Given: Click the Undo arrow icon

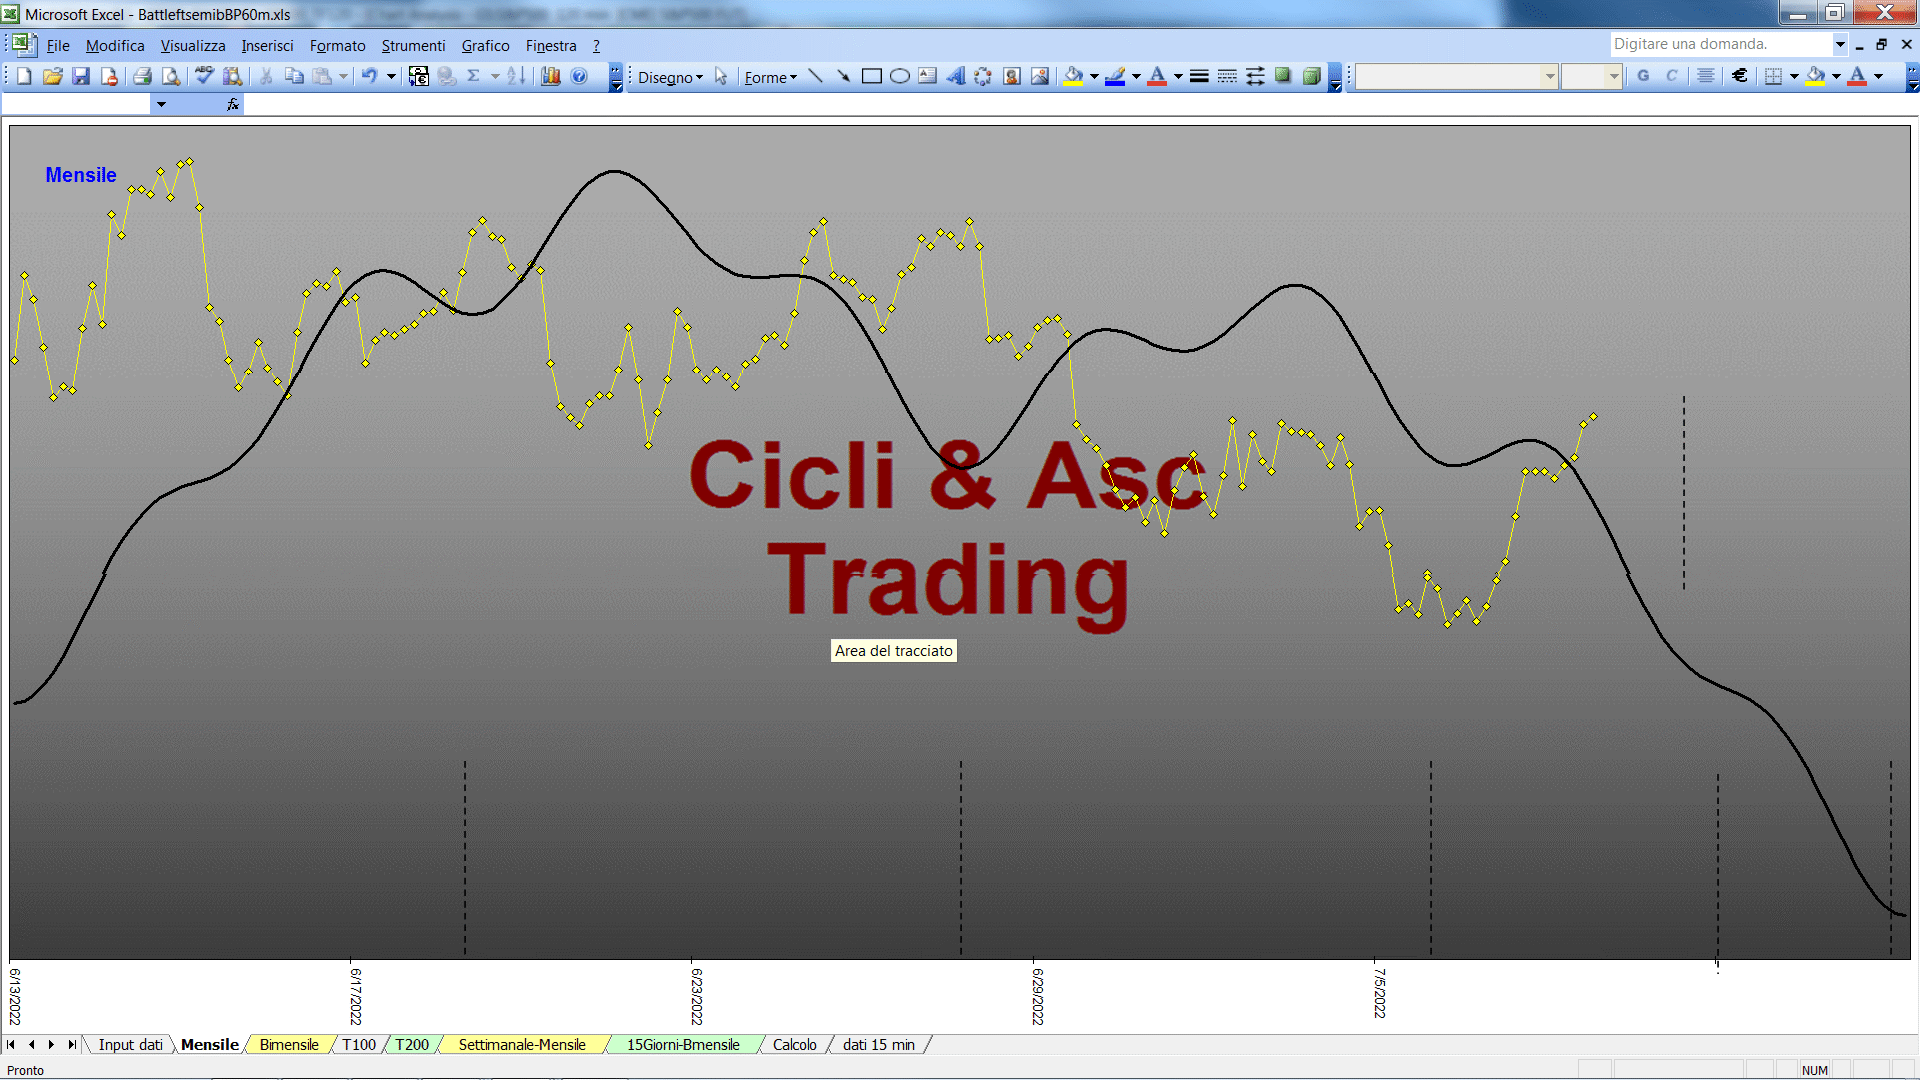Looking at the screenshot, I should point(369,76).
